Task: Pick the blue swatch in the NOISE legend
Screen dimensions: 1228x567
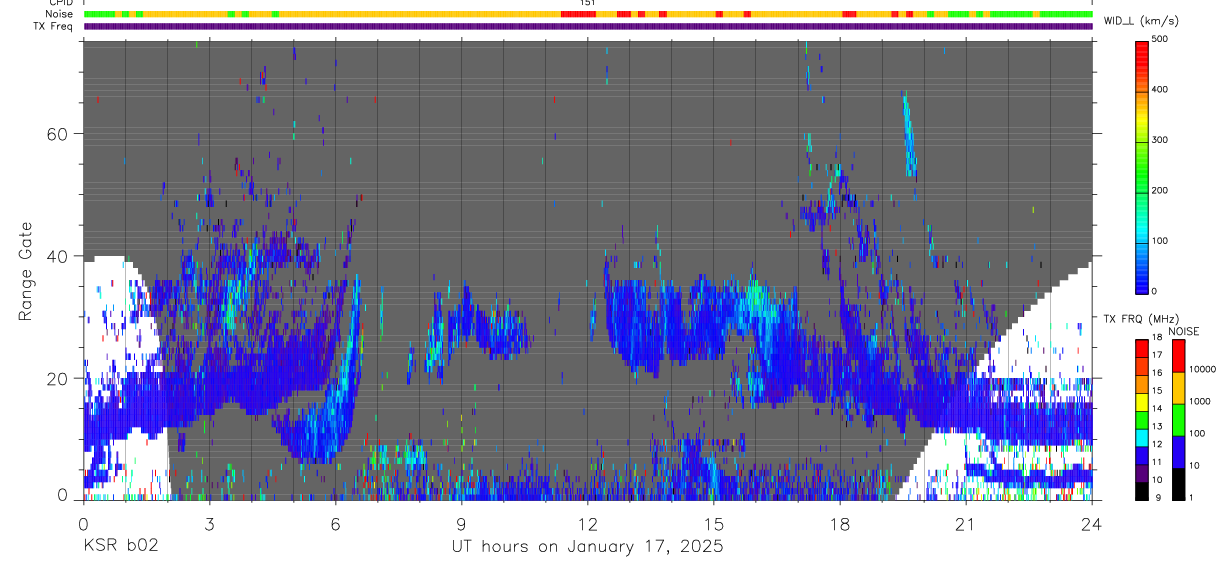Action: click(1178, 451)
